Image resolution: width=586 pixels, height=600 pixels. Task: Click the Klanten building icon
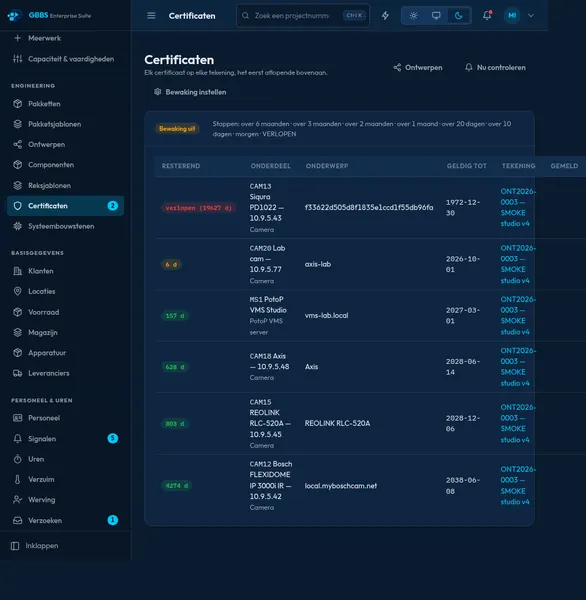pos(18,271)
